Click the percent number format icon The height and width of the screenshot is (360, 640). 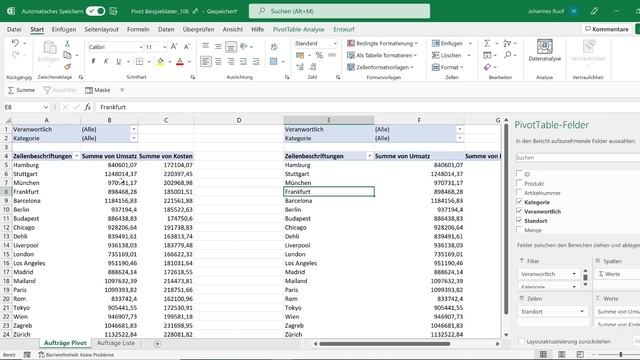pyautogui.click(x=319, y=55)
